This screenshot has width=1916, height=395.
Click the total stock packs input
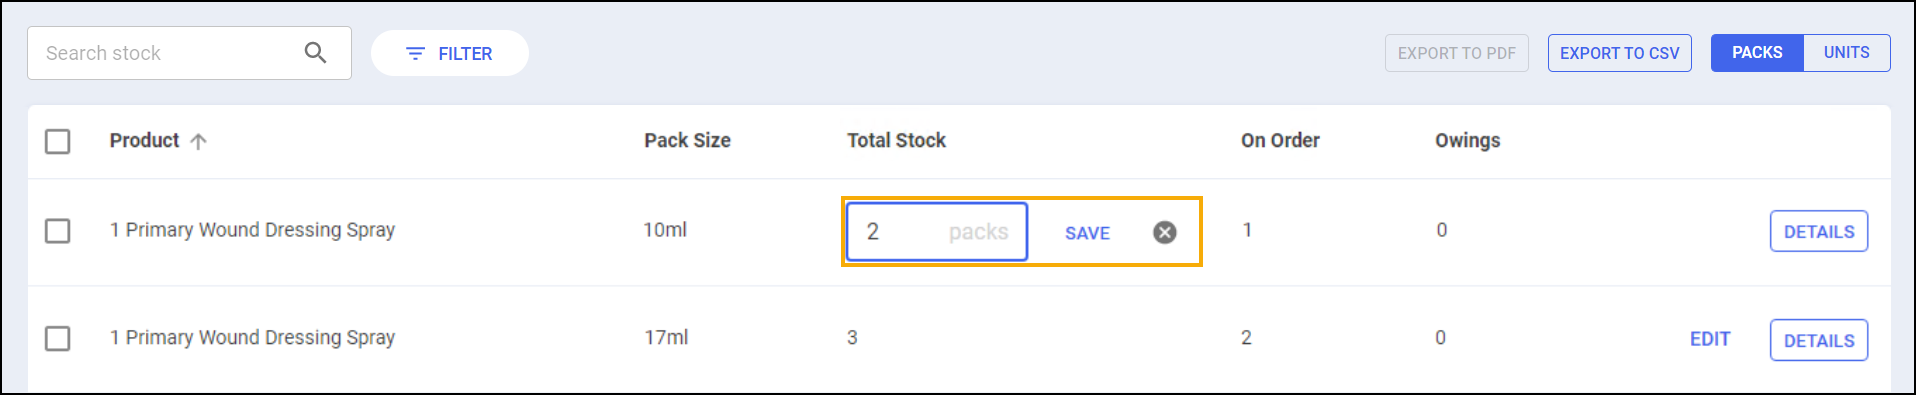(937, 232)
